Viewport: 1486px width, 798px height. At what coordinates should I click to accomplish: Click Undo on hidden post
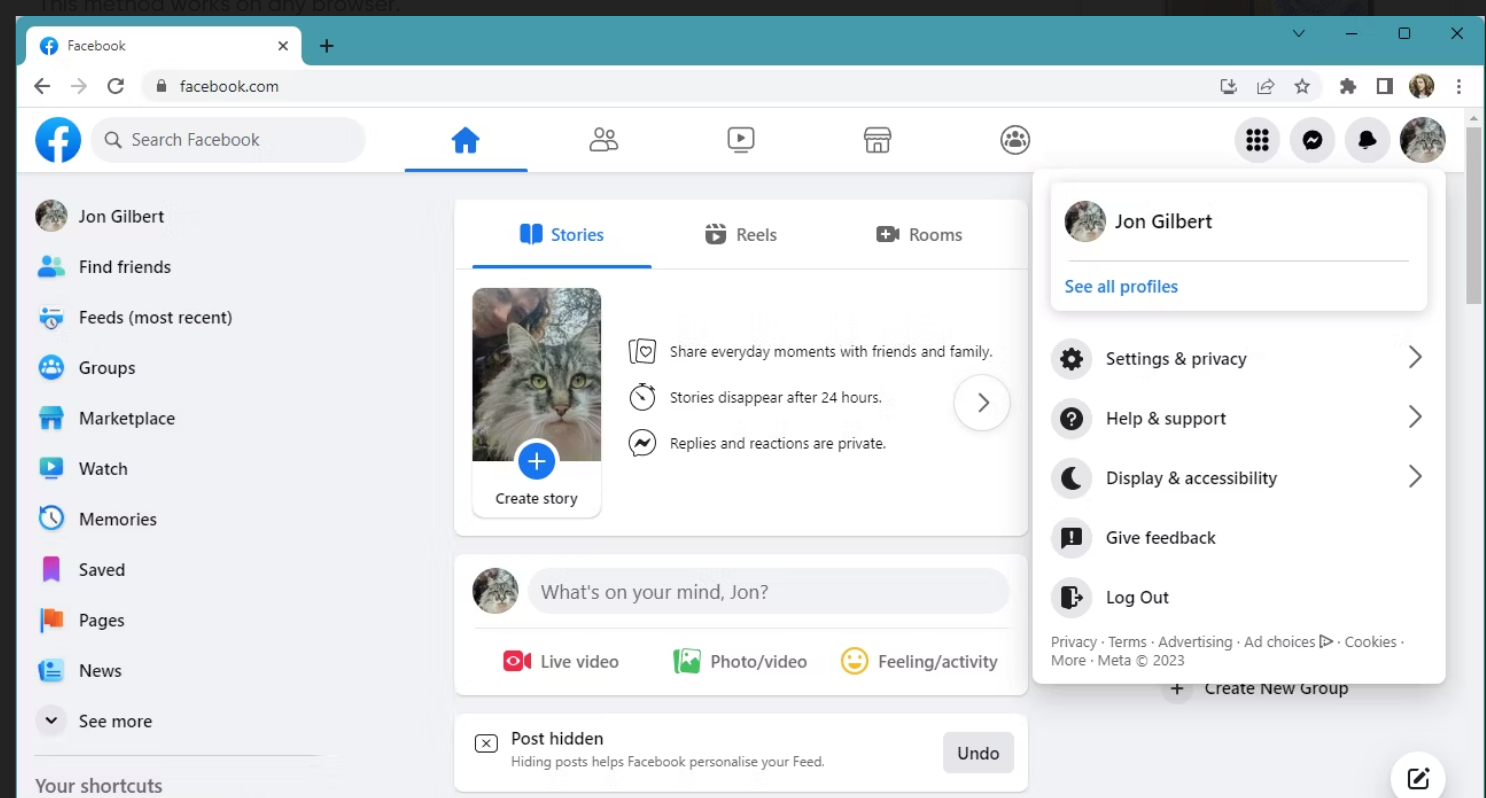click(978, 753)
